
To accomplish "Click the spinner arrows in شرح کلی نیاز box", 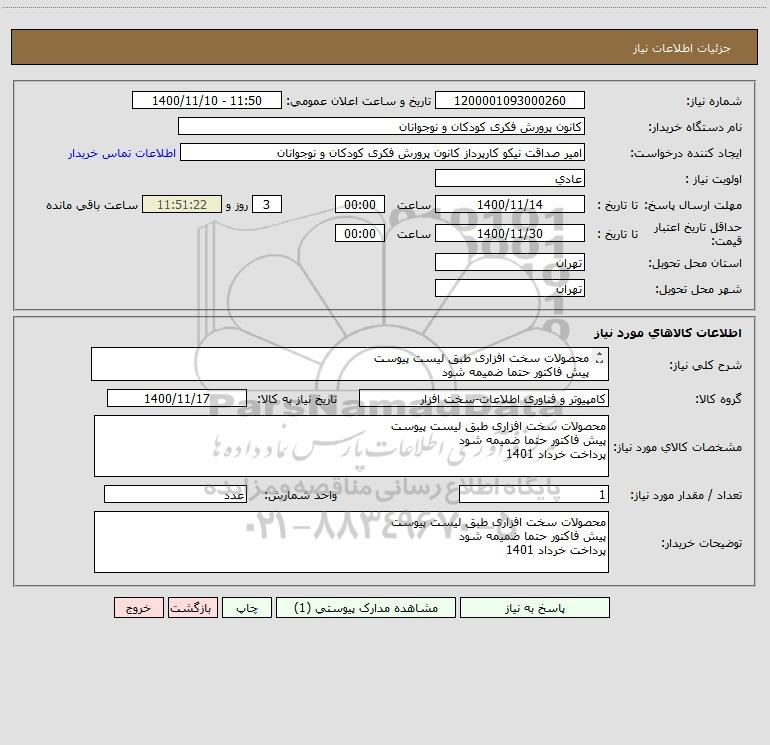I will click(599, 358).
